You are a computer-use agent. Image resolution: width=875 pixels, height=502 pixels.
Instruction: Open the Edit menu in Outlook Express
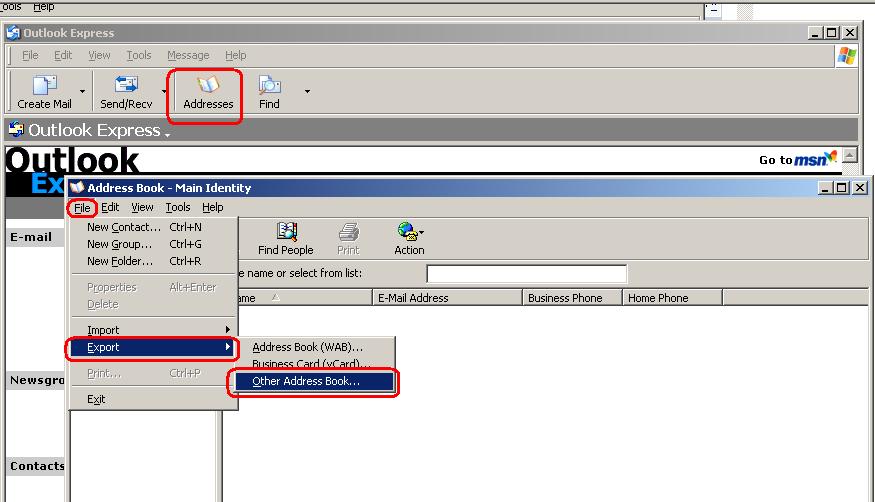click(63, 55)
